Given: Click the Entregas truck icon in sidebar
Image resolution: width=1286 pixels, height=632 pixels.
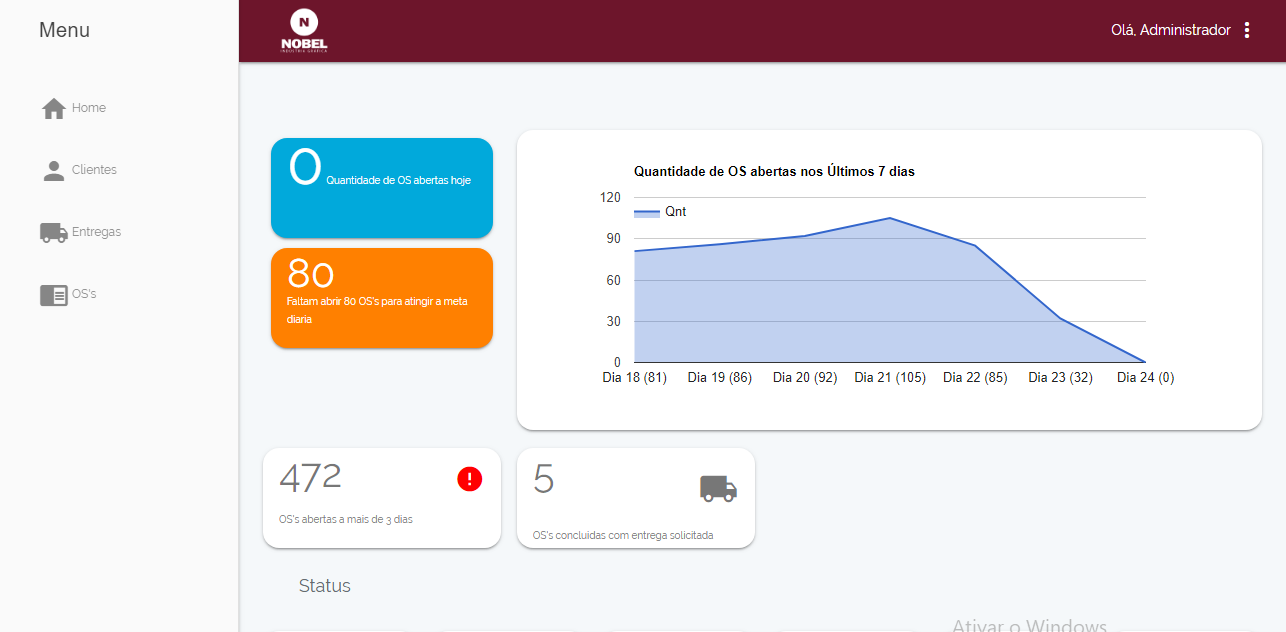Looking at the screenshot, I should pos(53,232).
